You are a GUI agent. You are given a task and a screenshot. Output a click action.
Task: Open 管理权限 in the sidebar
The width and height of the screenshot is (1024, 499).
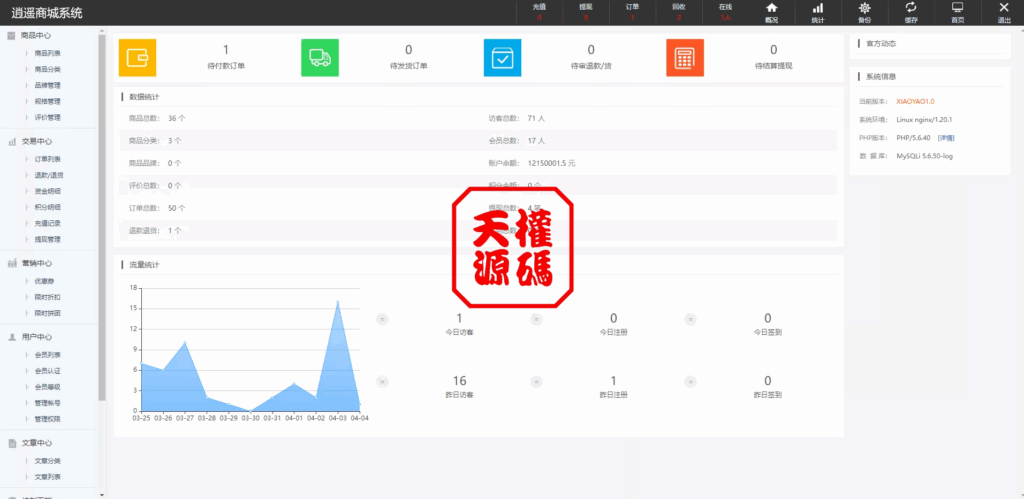[48, 419]
